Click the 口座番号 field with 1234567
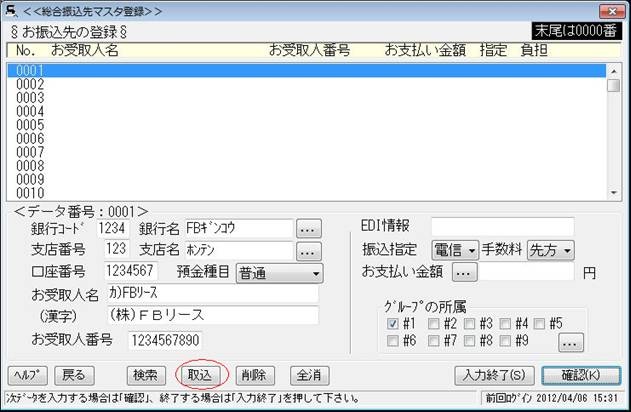The image size is (631, 412). click(x=130, y=271)
